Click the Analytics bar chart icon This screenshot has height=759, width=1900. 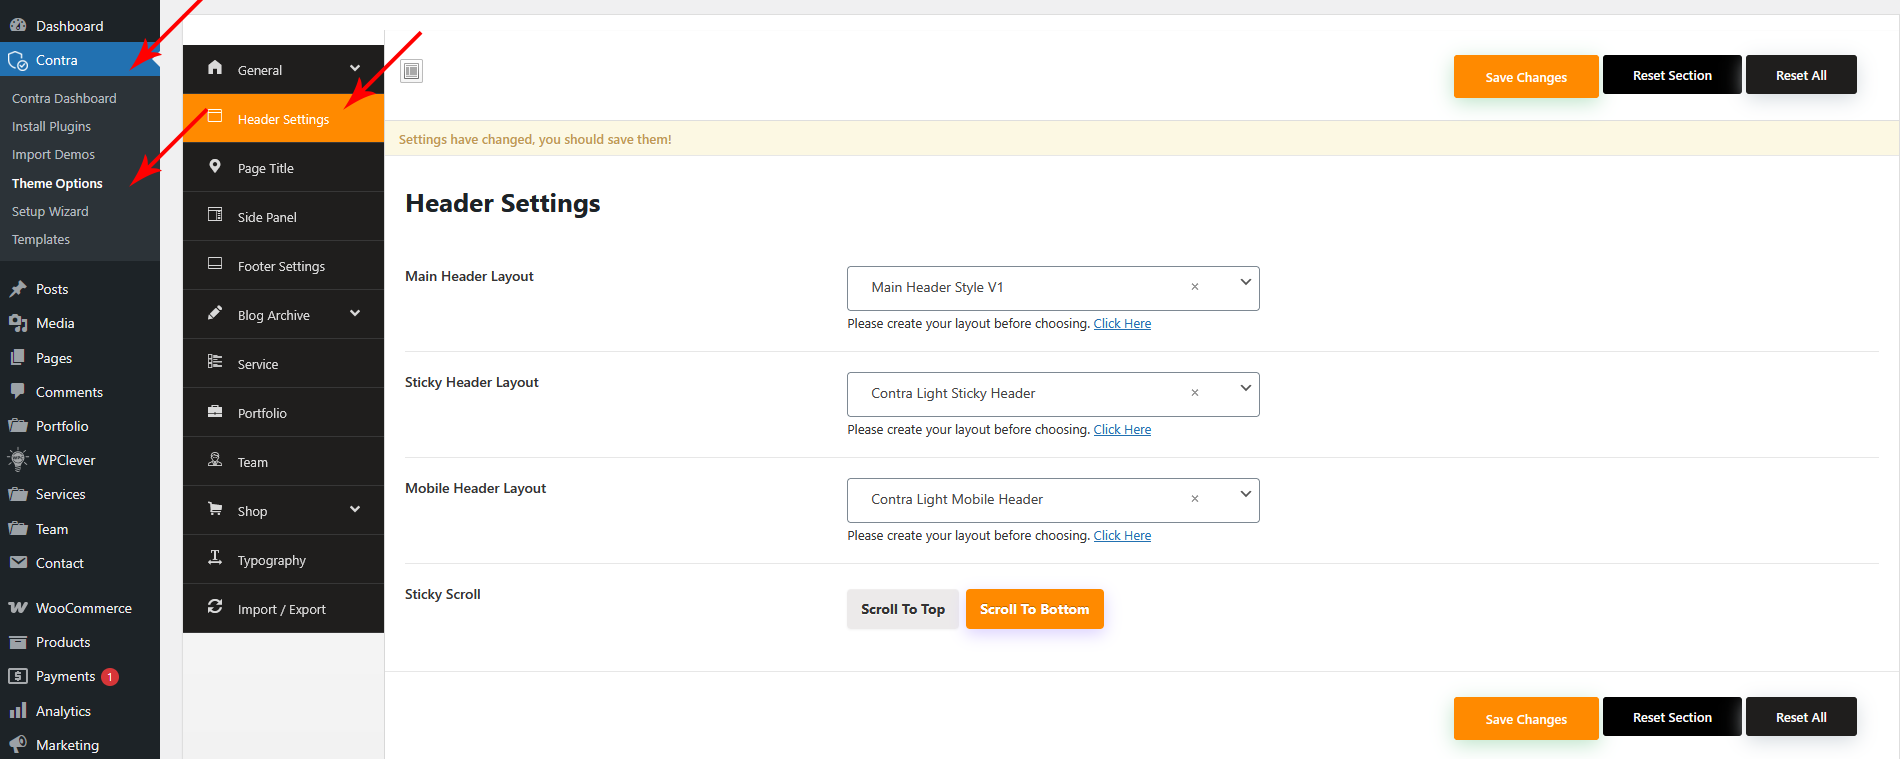pos(18,711)
